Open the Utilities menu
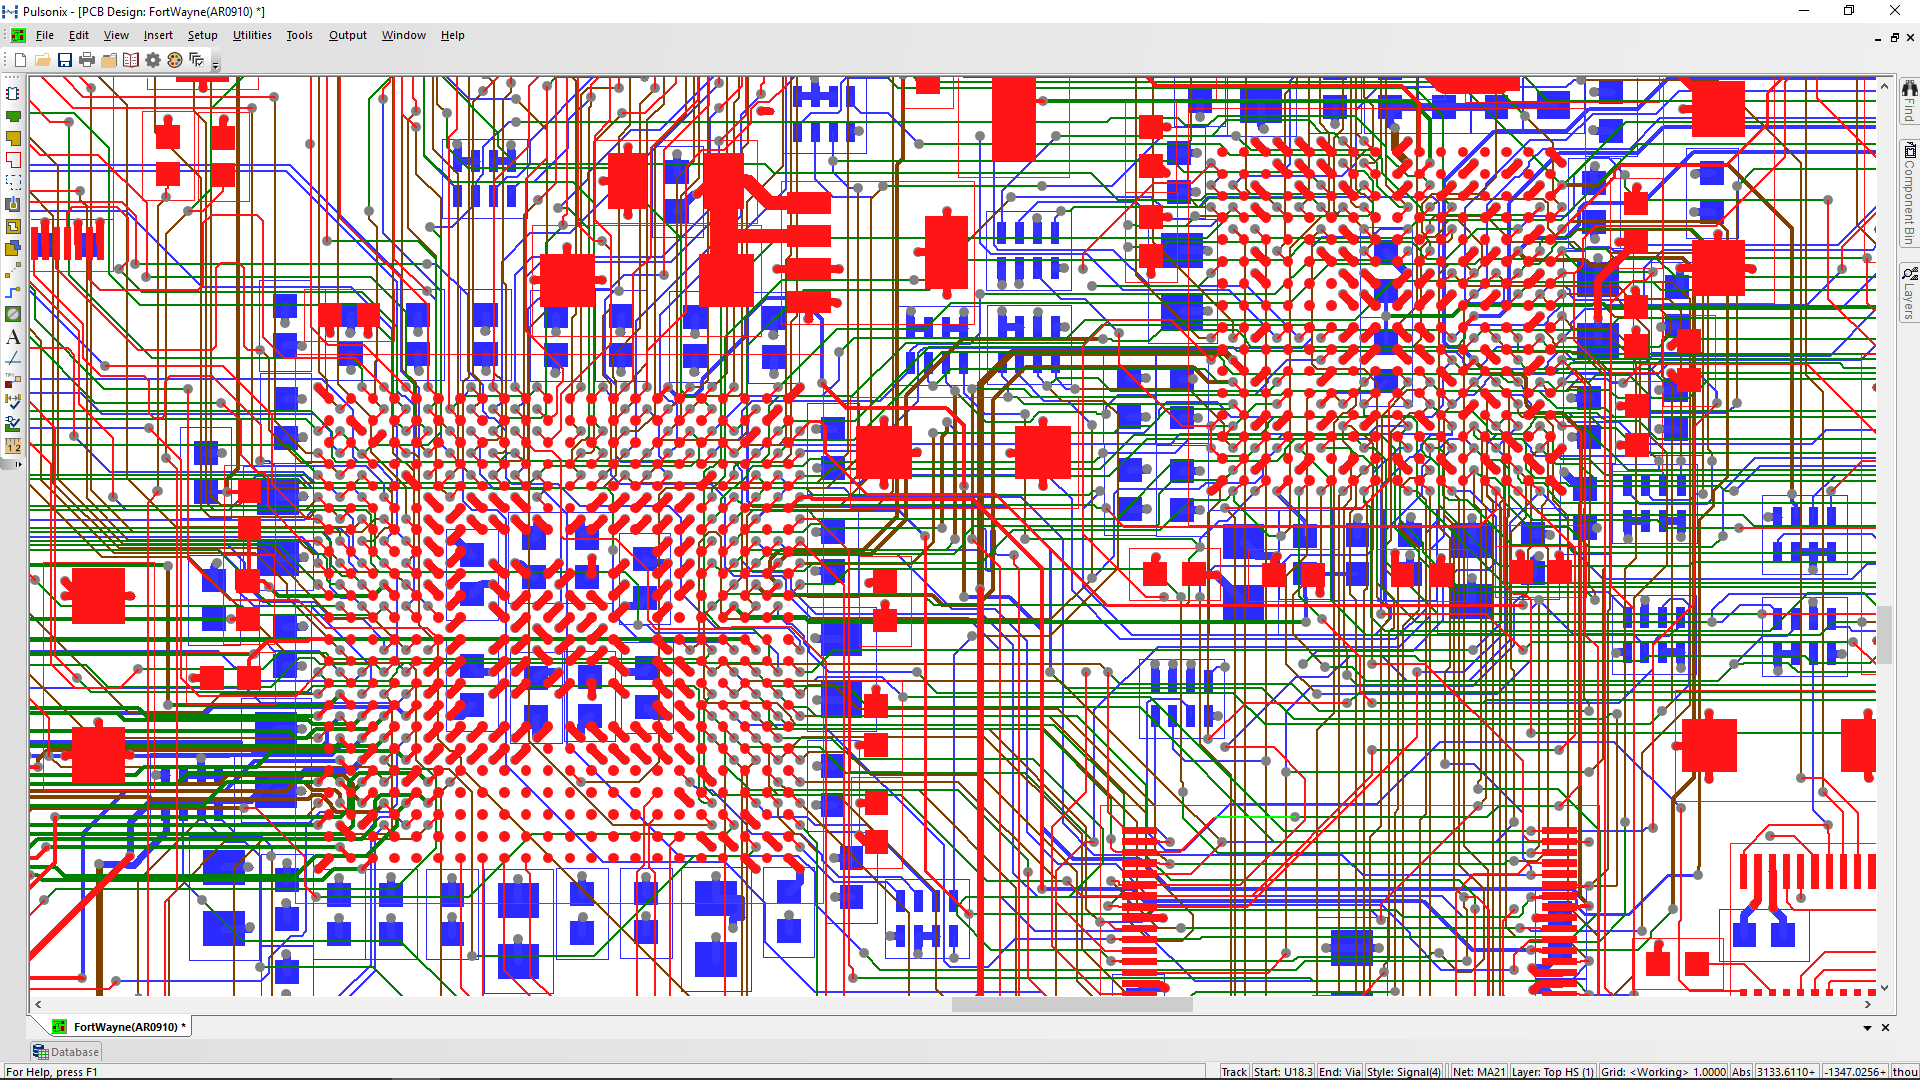Viewport: 1920px width, 1080px height. coord(252,35)
